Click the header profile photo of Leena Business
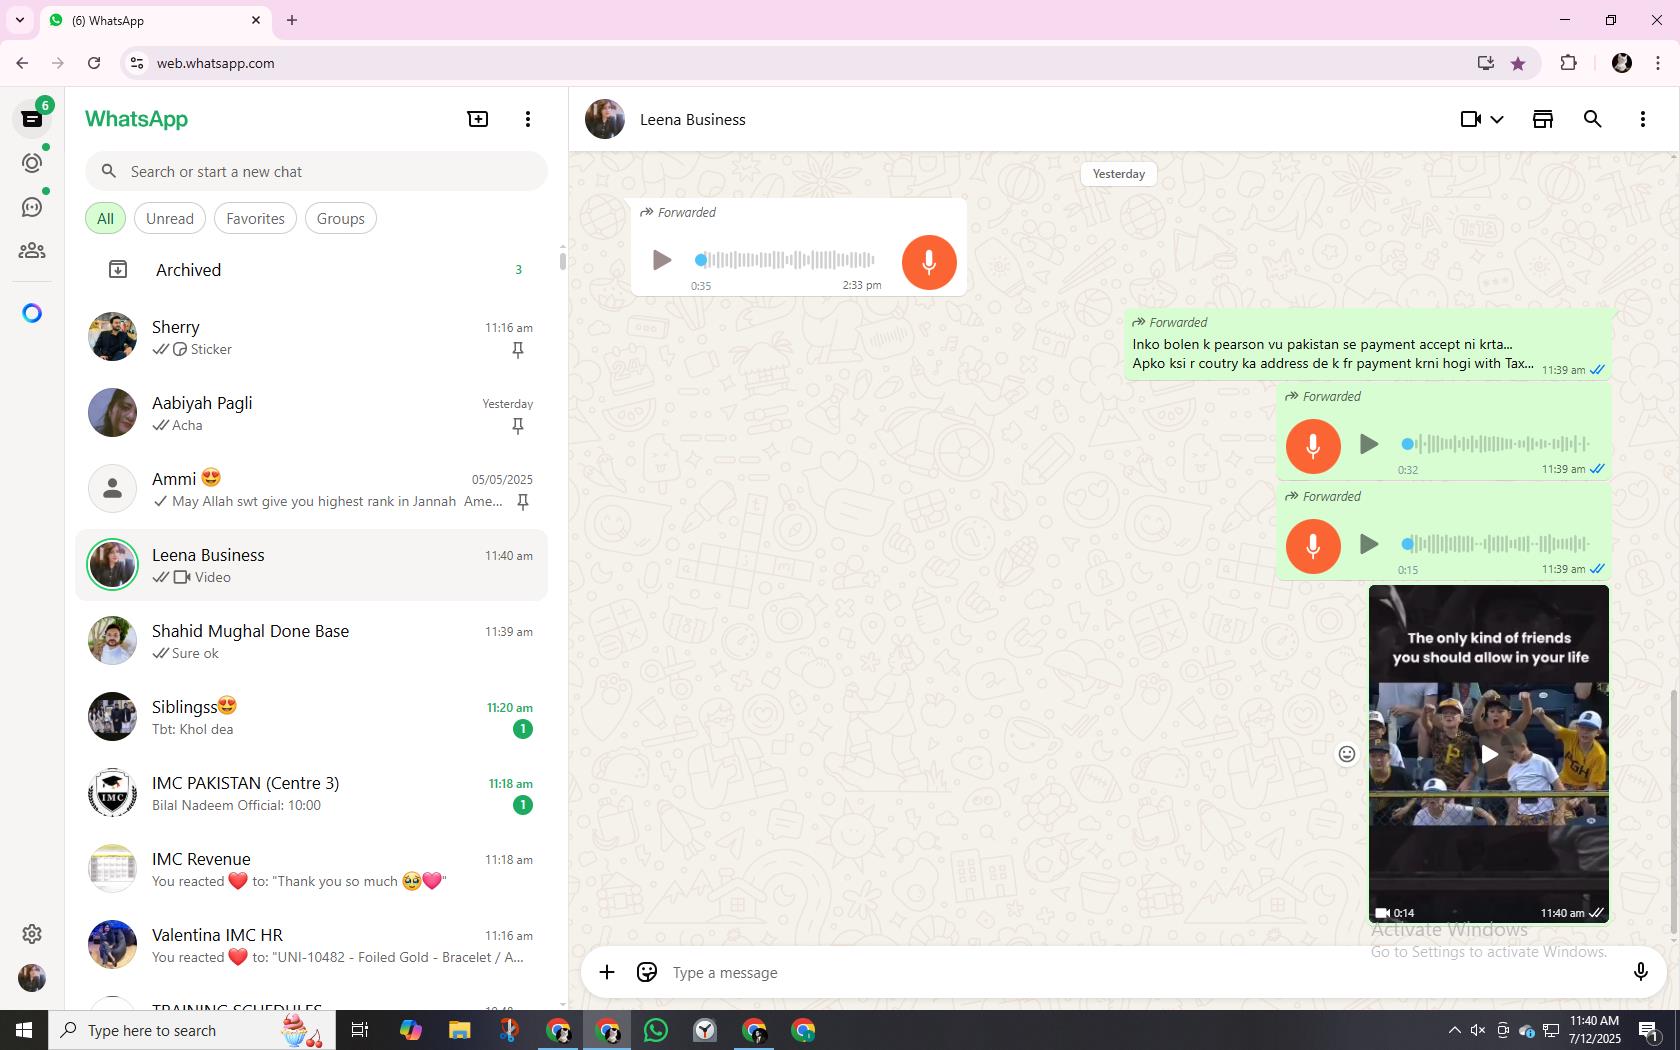This screenshot has height=1050, width=1680. coord(605,119)
